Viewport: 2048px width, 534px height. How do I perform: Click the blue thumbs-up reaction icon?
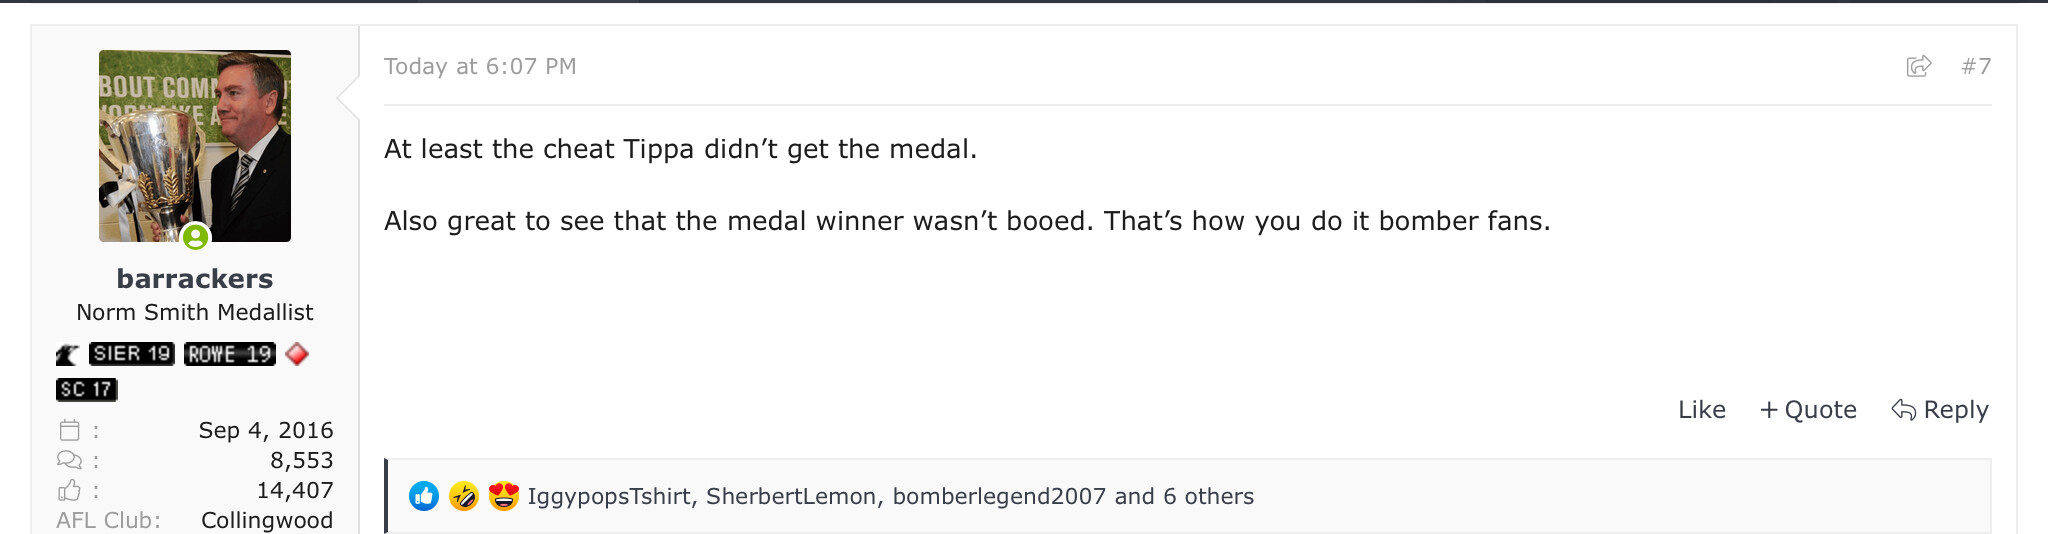tap(424, 496)
